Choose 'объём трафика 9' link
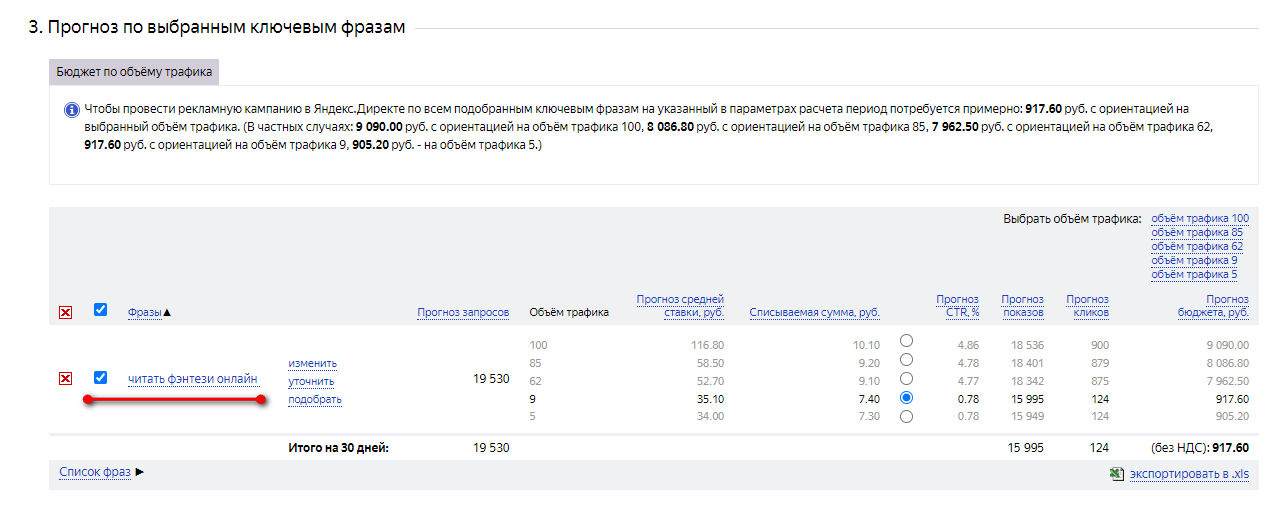This screenshot has width=1273, height=506. pyautogui.click(x=1194, y=260)
